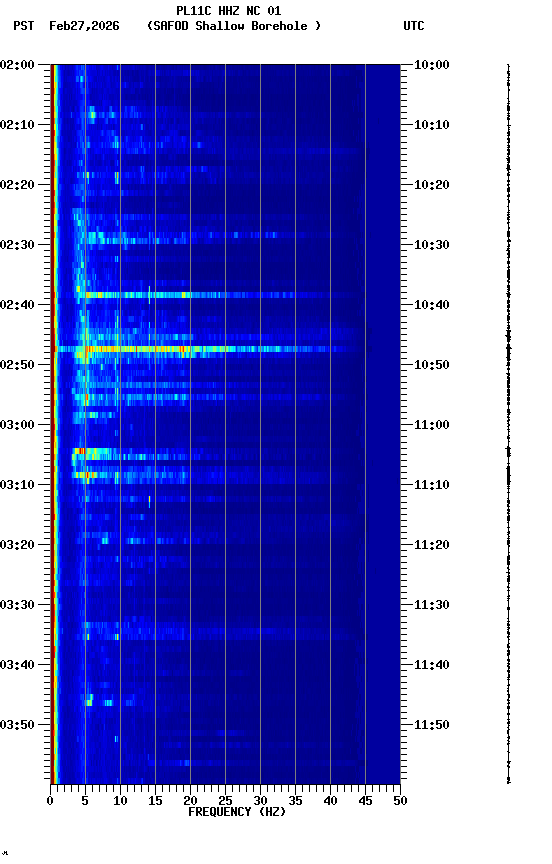
Task: Click the 02:50 PST time label
Action: click(x=17, y=365)
